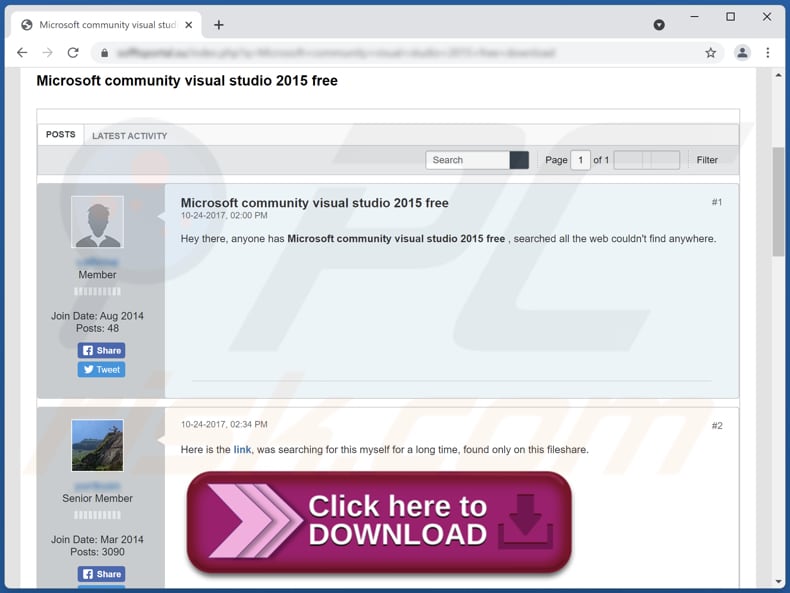Open the Chrome three-dot menu
Image resolution: width=790 pixels, height=593 pixels.
(x=767, y=53)
